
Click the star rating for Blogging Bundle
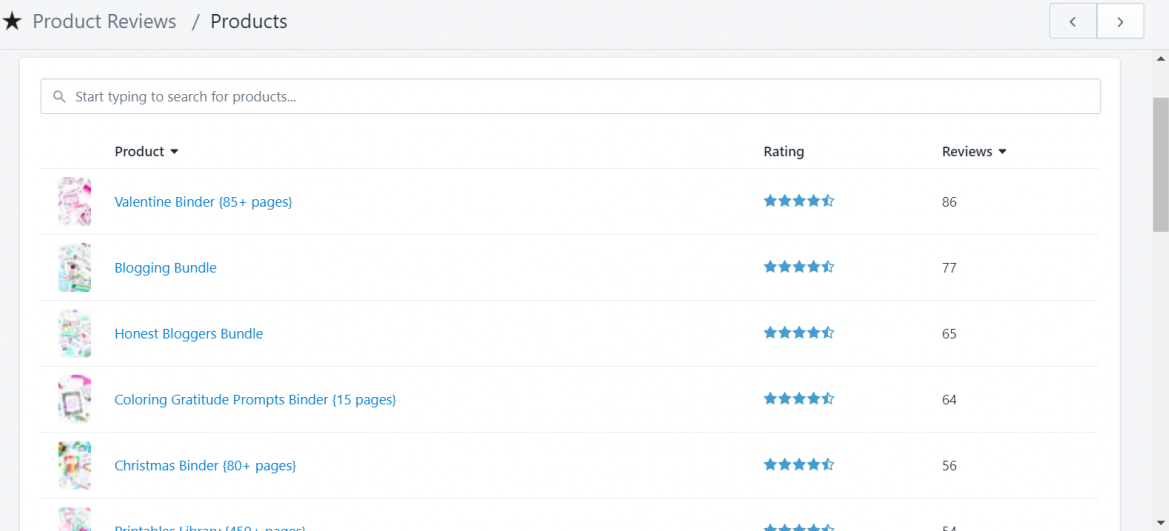[798, 266]
